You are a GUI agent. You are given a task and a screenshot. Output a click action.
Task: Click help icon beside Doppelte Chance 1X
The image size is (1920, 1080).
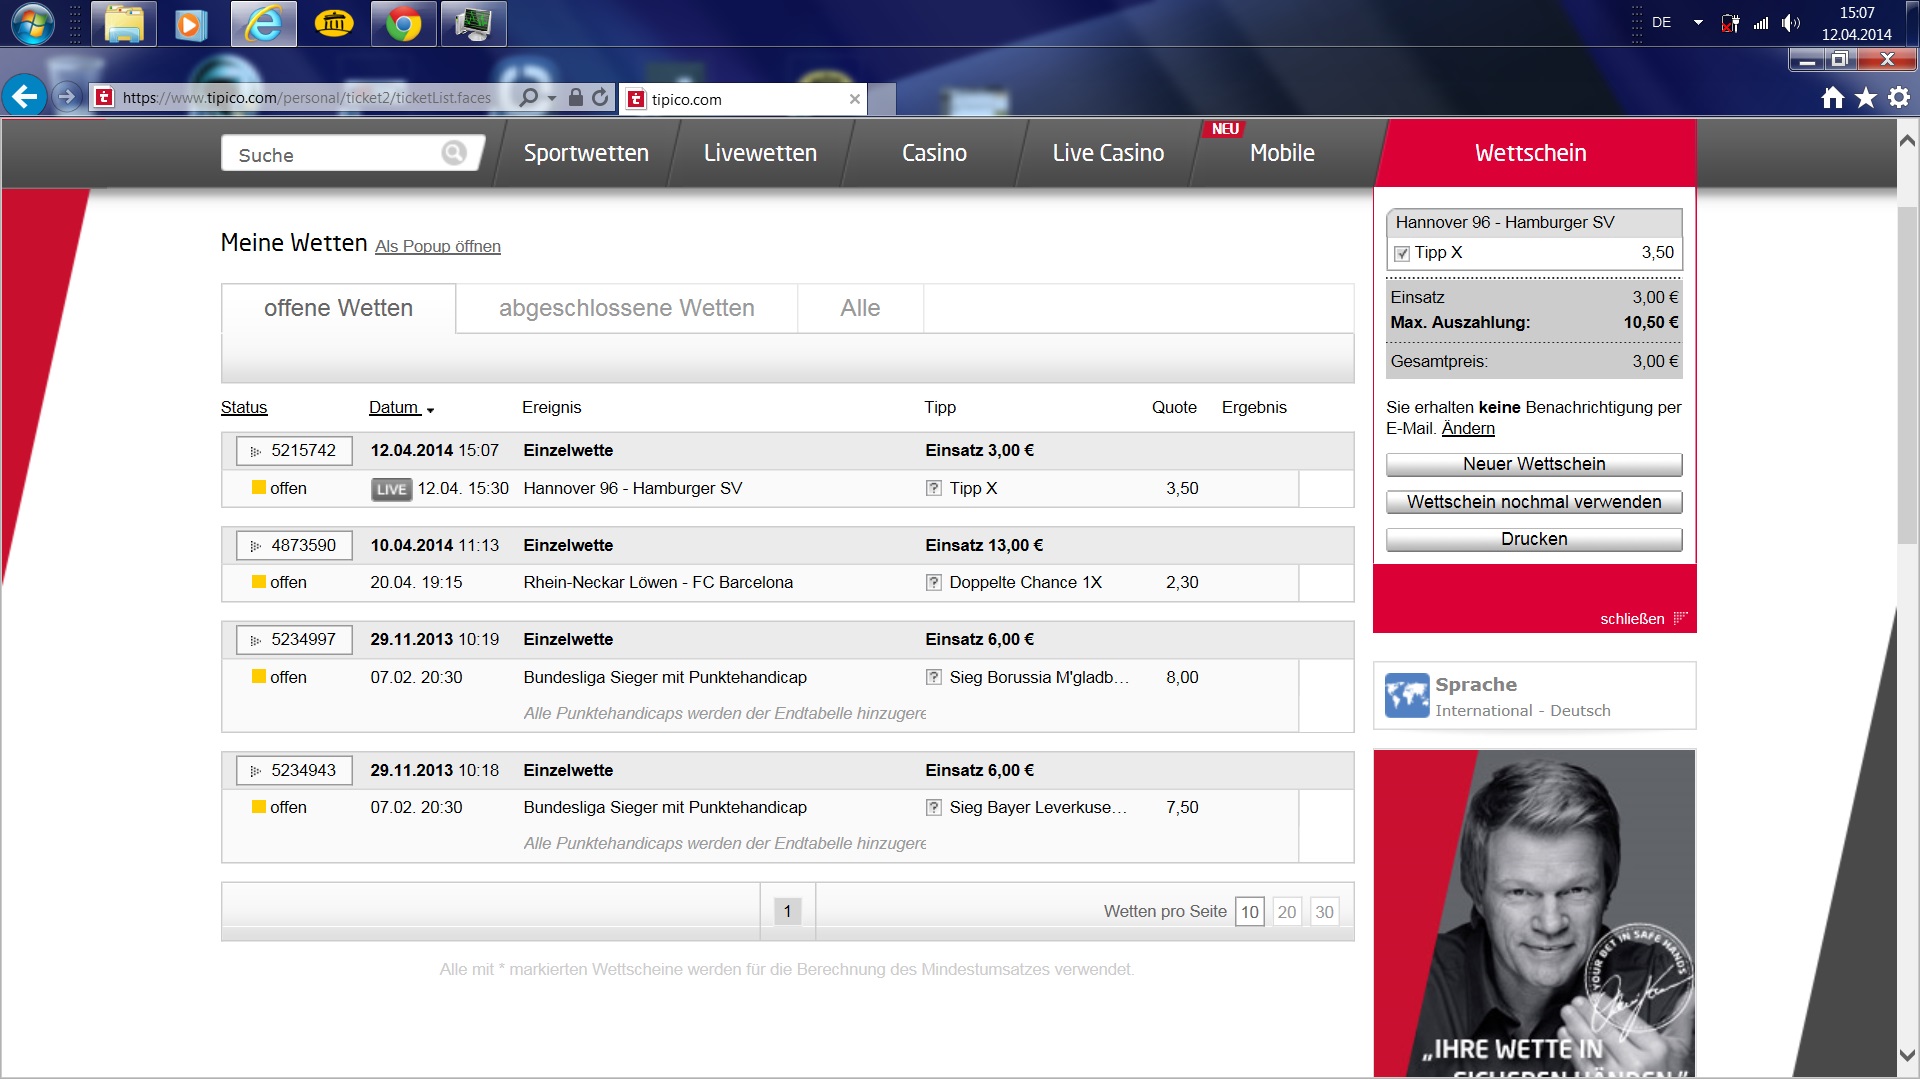[933, 583]
